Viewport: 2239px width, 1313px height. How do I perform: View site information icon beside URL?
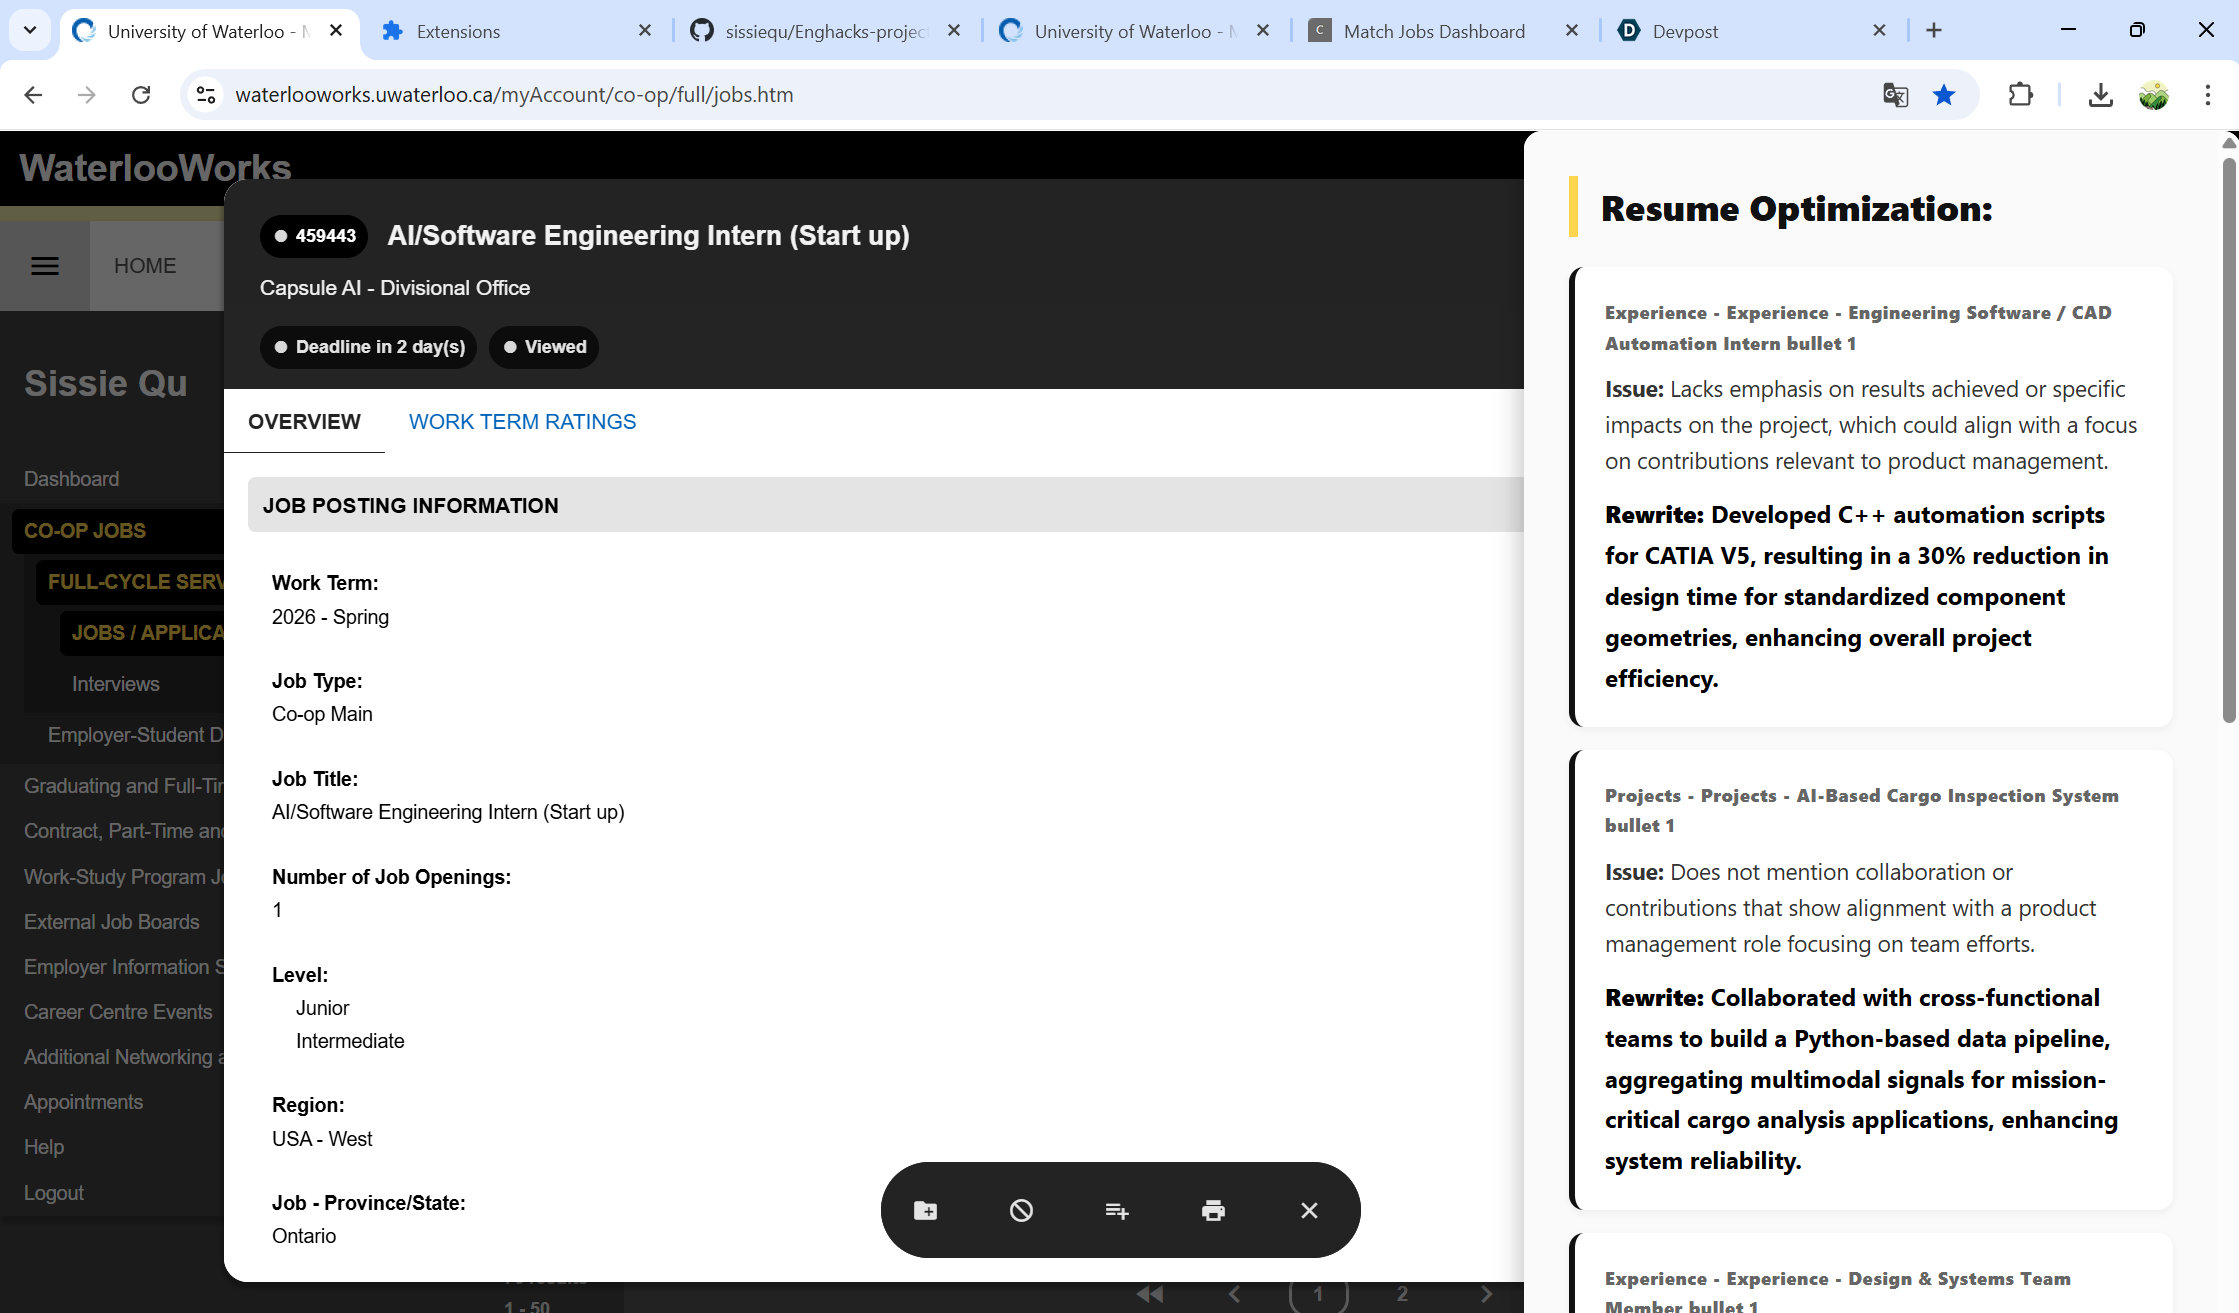tap(206, 95)
